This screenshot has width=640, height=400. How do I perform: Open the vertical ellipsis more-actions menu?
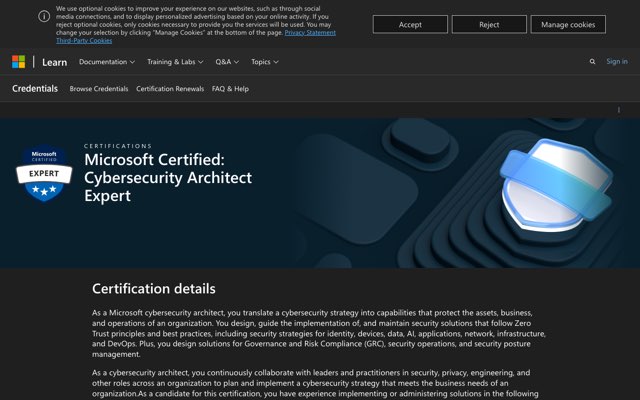(619, 110)
